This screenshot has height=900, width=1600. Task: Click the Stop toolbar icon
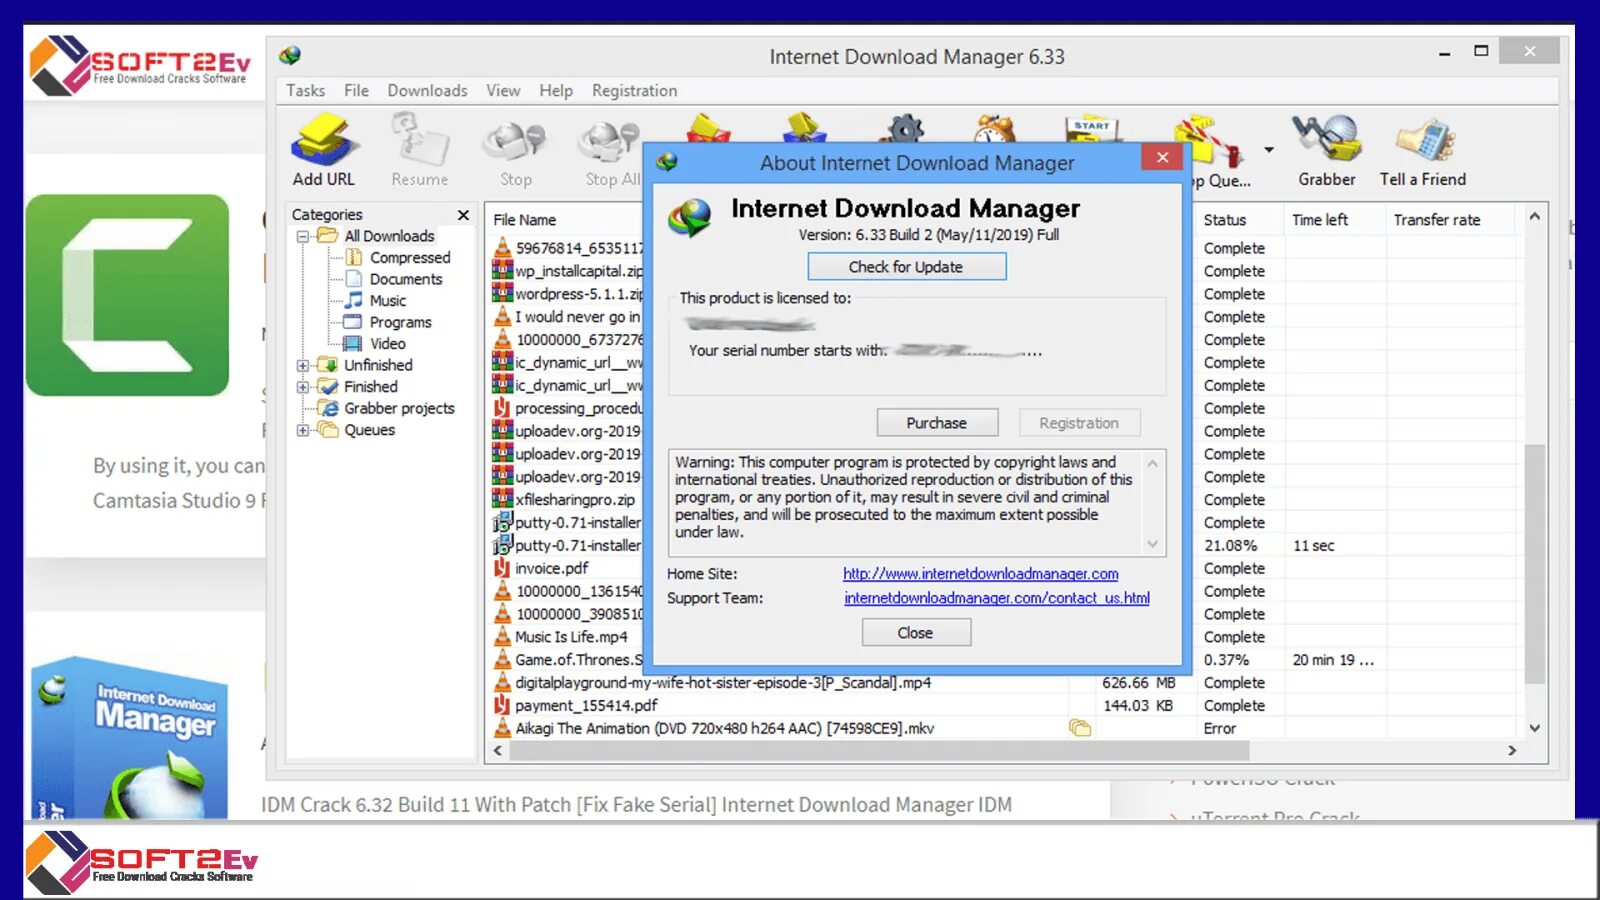coord(515,139)
